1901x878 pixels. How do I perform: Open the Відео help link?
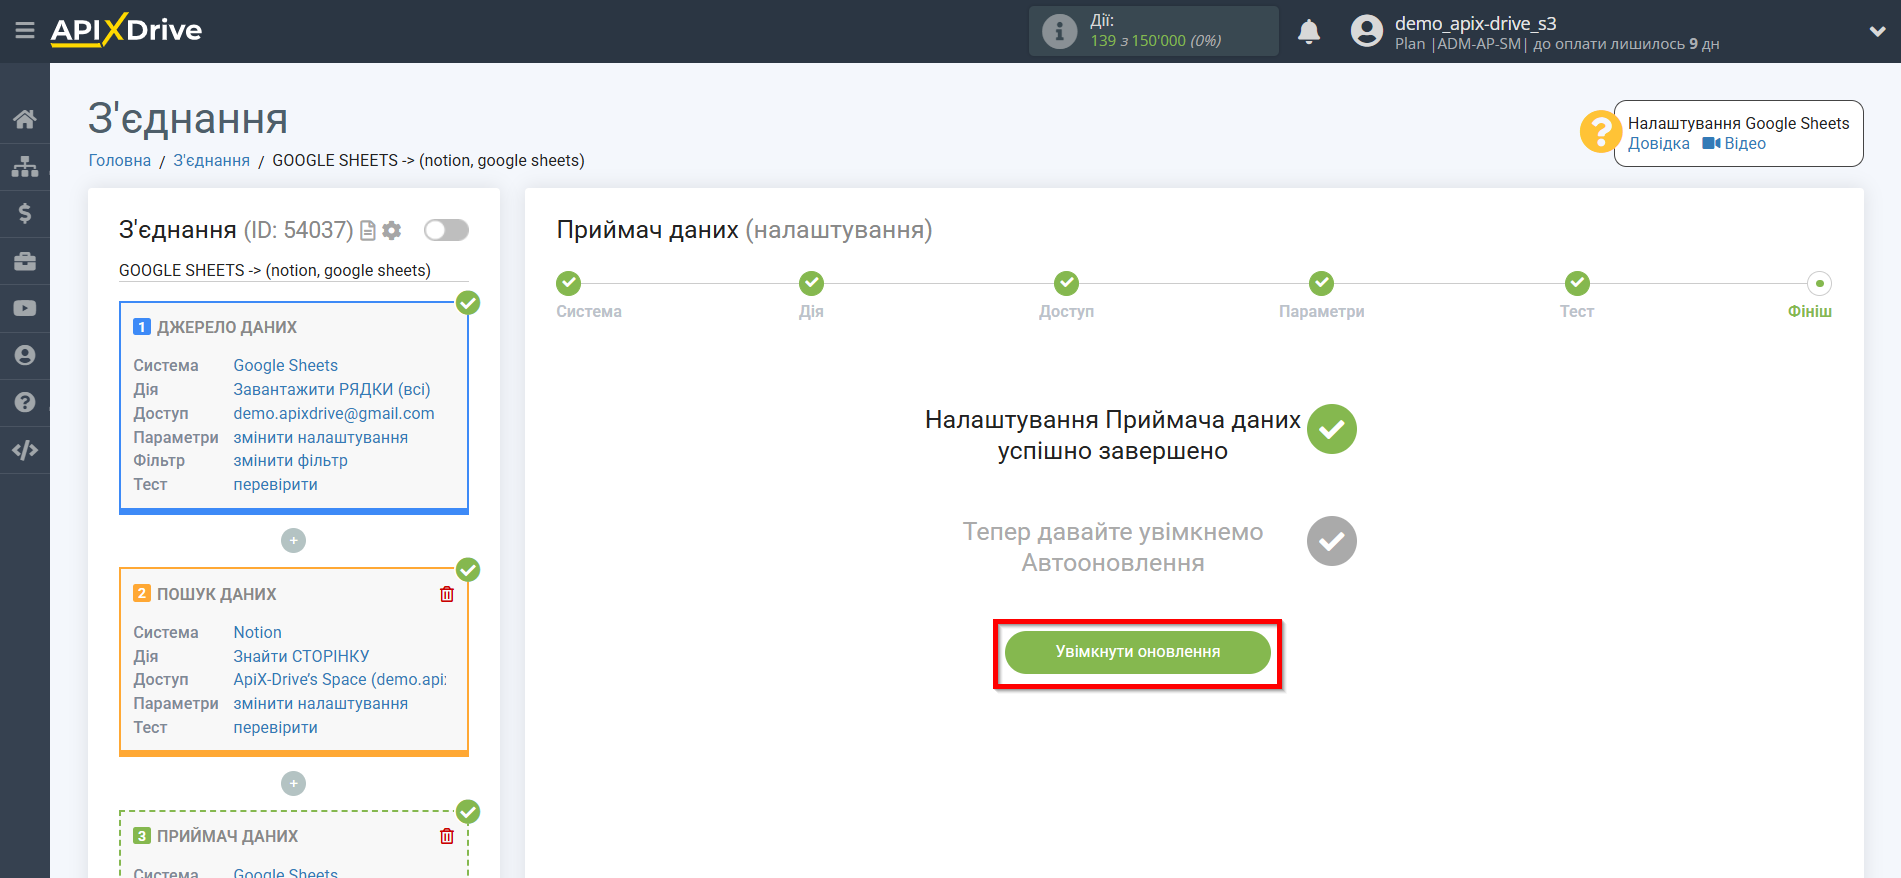pyautogui.click(x=1735, y=144)
